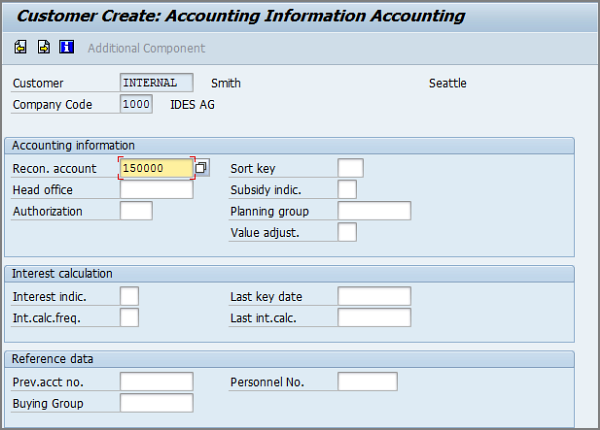
Task: Click the Buying Group input field
Action: (x=156, y=403)
